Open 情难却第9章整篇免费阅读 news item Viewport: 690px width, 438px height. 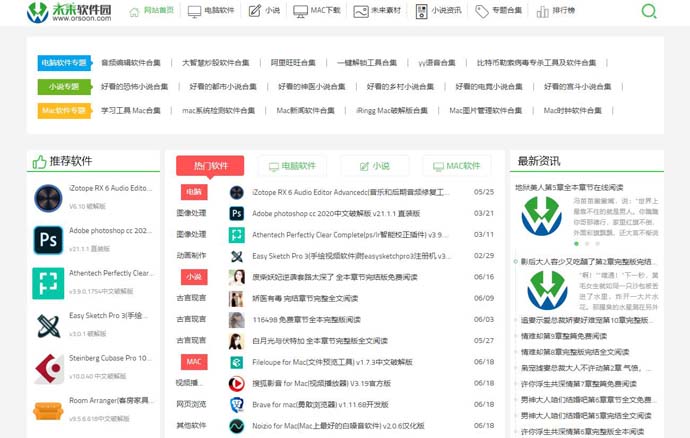point(564,336)
